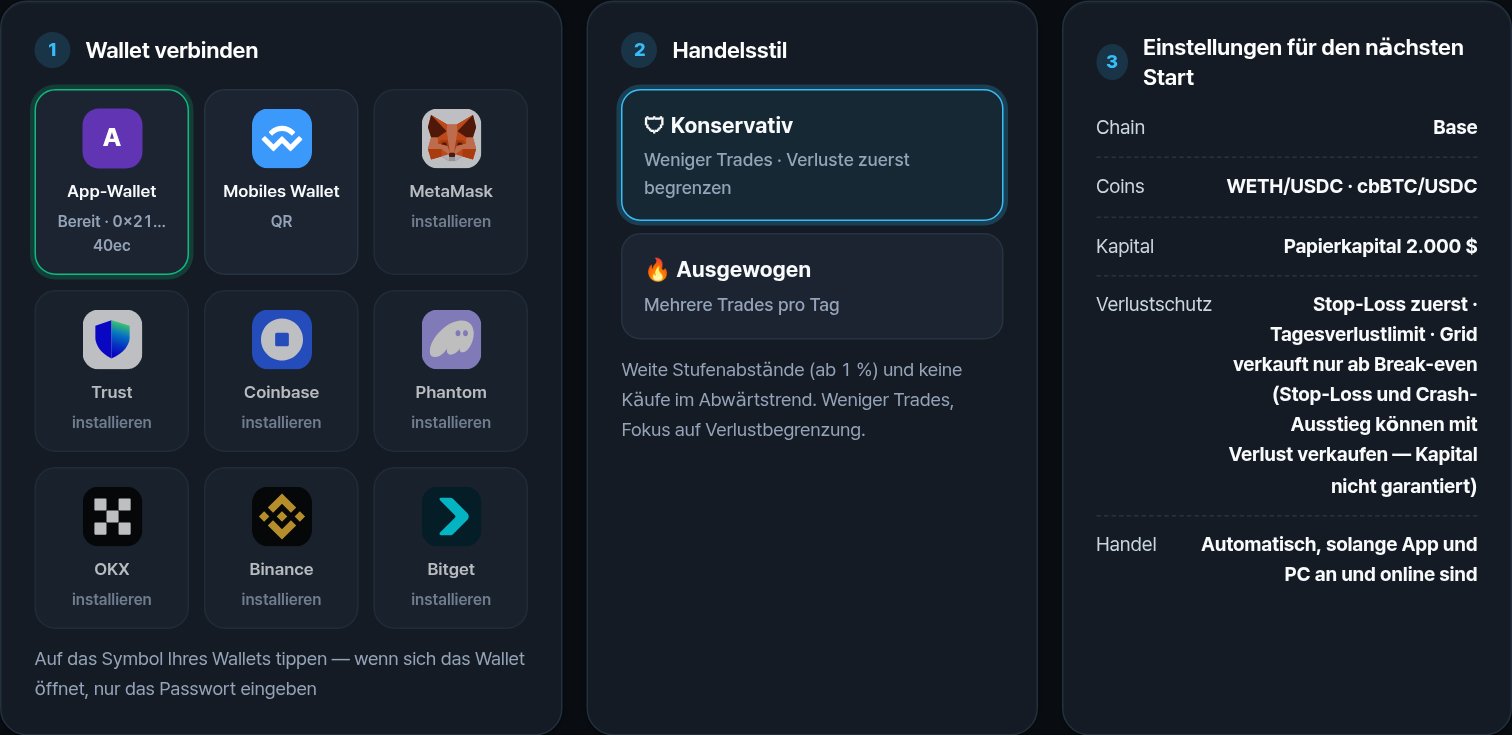
Task: Click the coins value 'WETH/USDC · cbBTC/USDC'
Action: (1352, 186)
